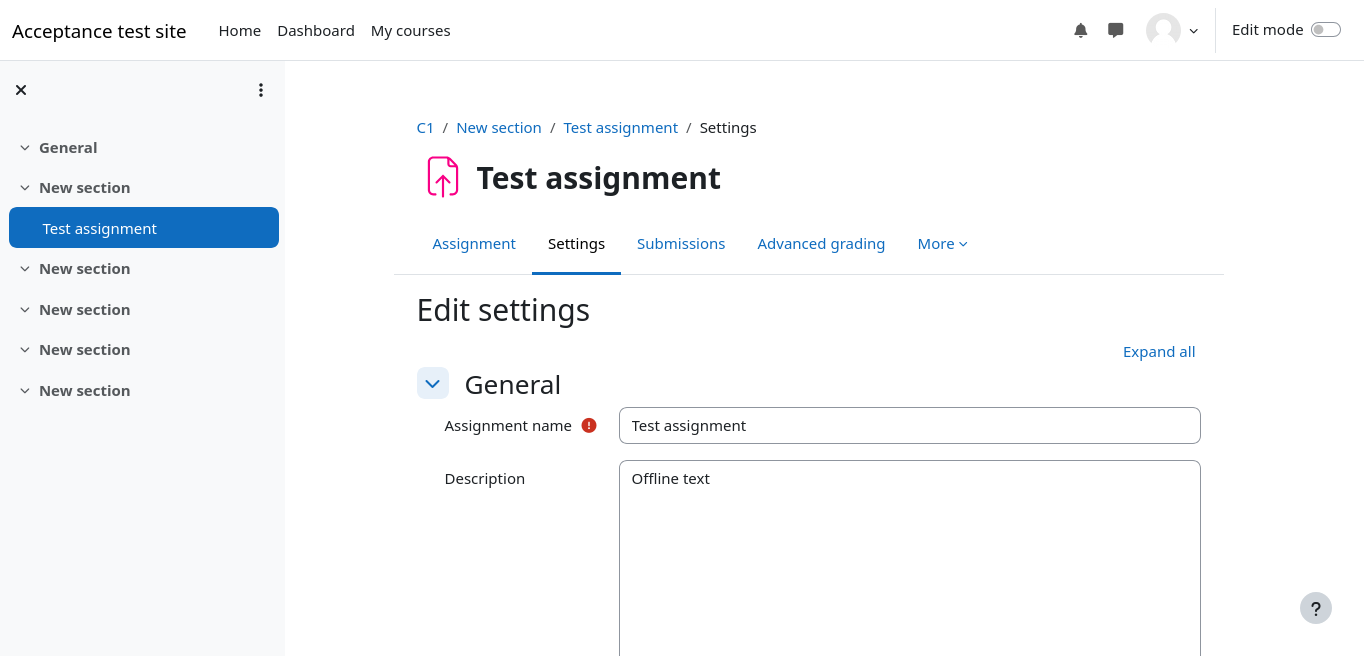Screen dimensions: 1364x656
Task: Collapse the General settings section chevron
Action: 433,384
